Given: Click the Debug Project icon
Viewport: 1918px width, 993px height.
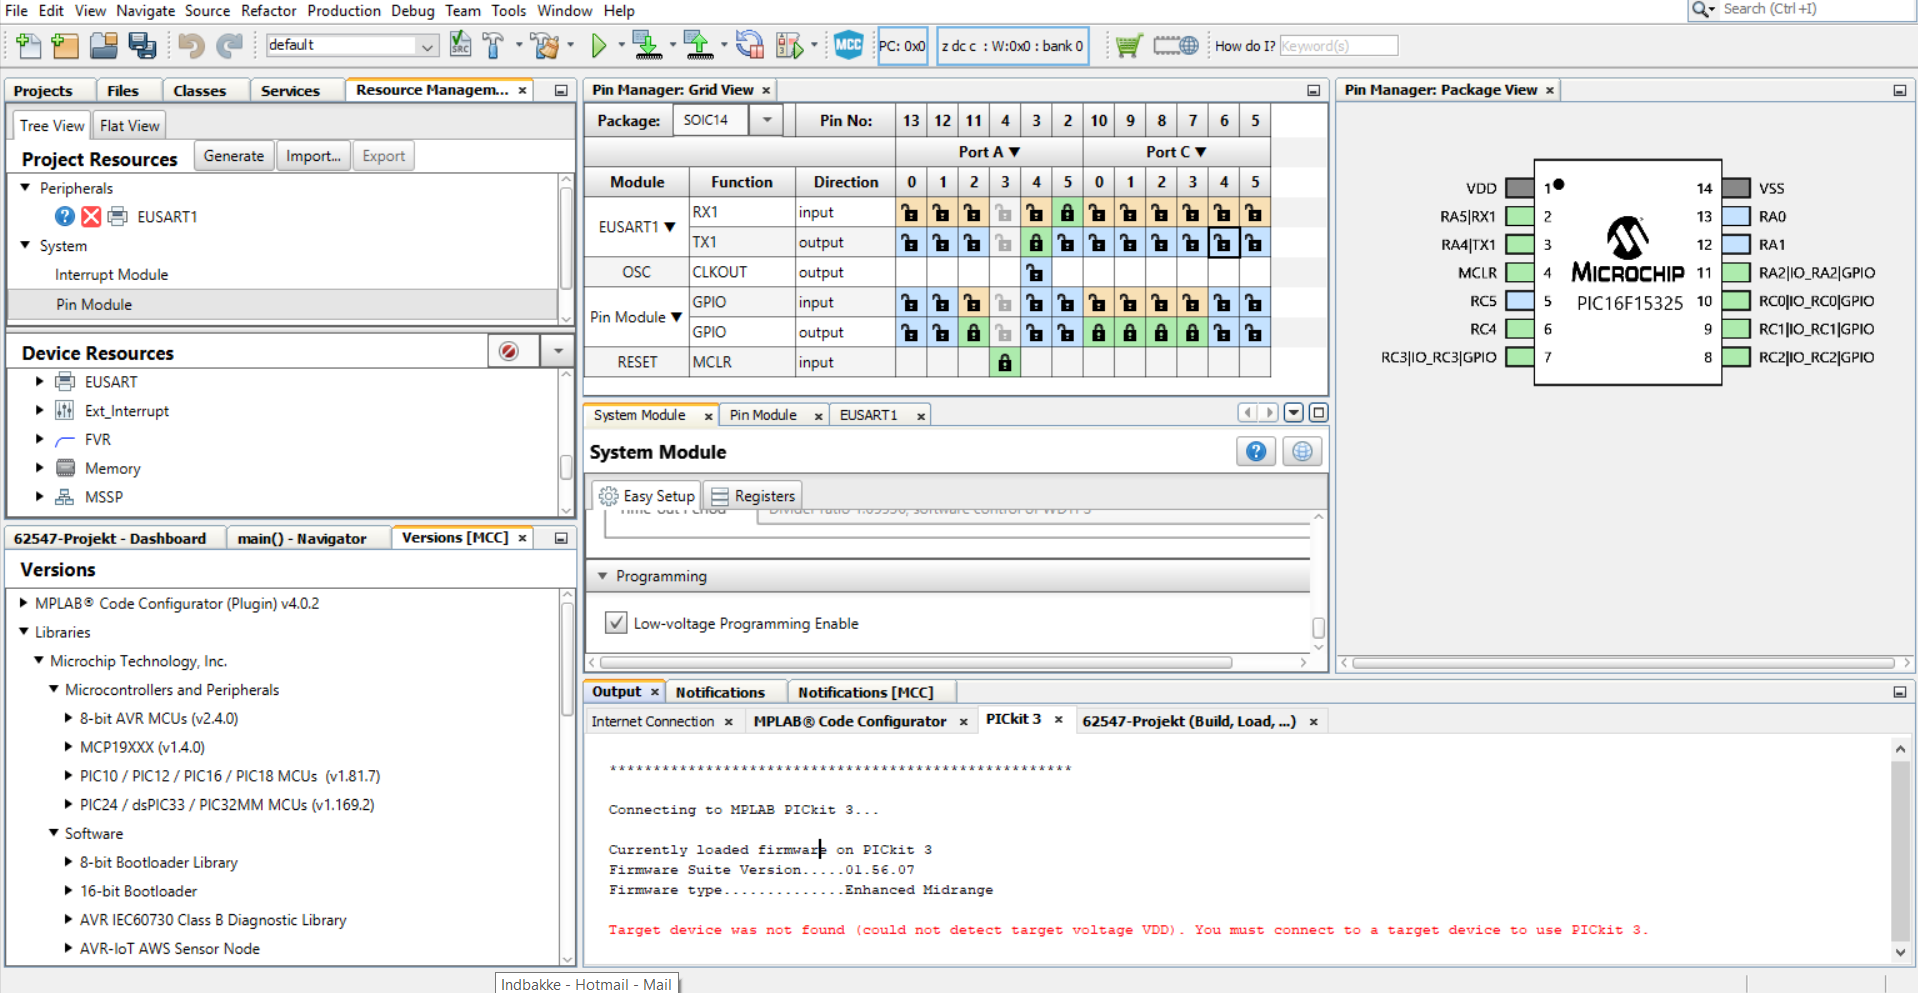Looking at the screenshot, I should [x=789, y=45].
